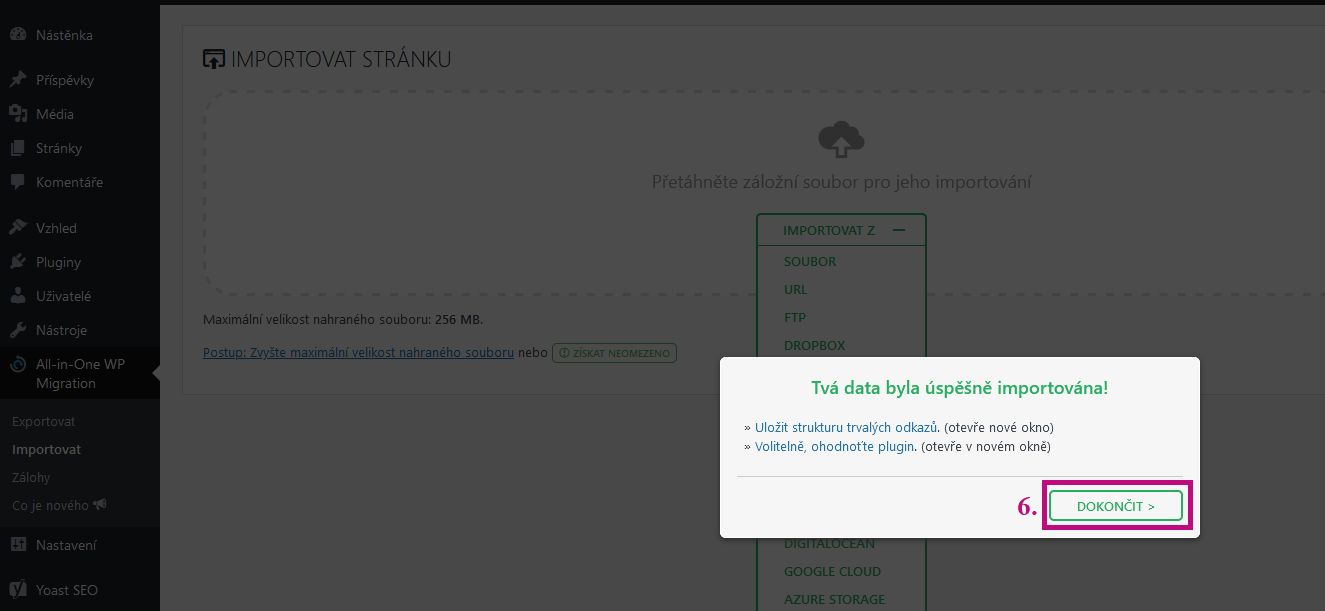Select FTP import option
The image size is (1325, 611).
click(795, 318)
